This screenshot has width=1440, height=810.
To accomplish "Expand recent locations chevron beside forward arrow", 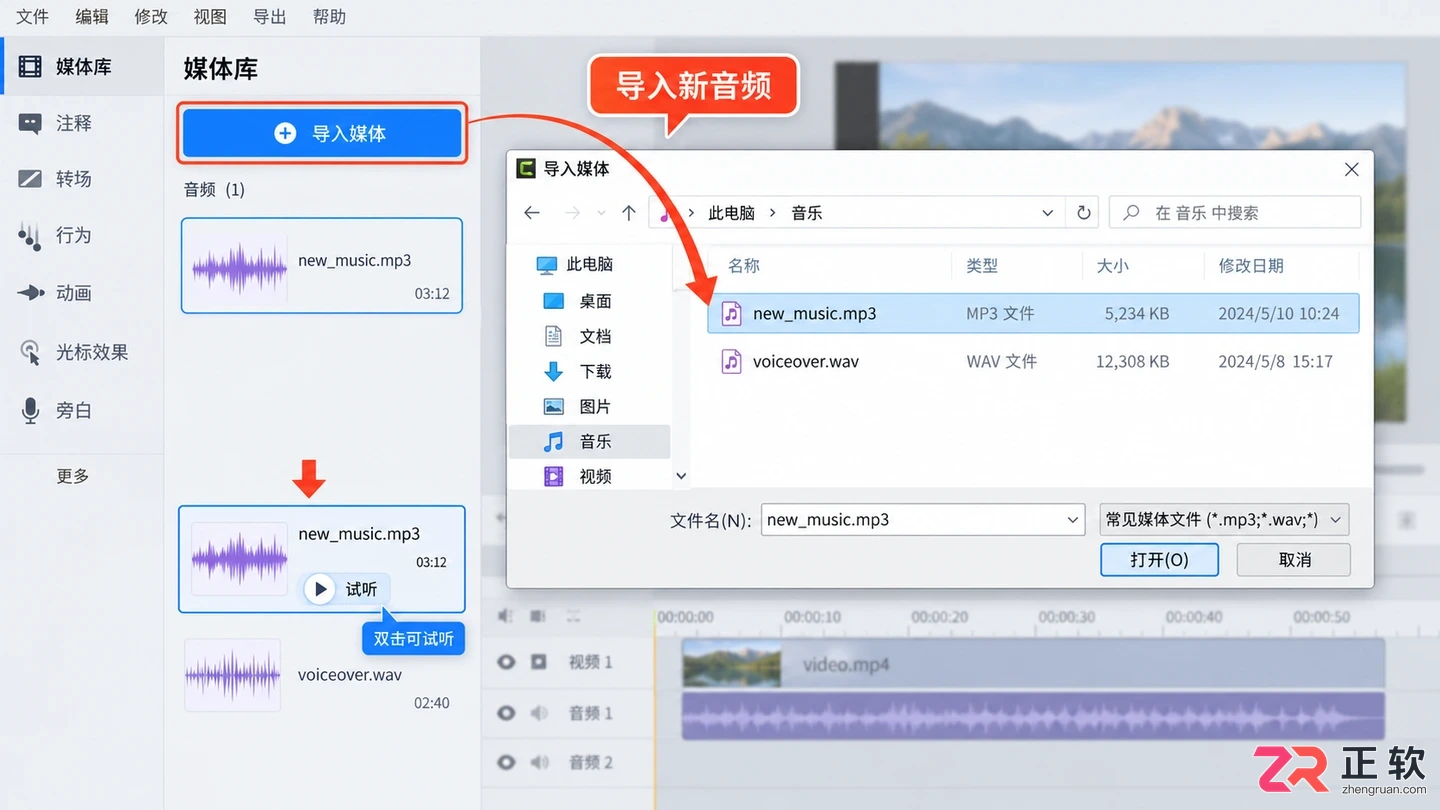I will [x=601, y=213].
